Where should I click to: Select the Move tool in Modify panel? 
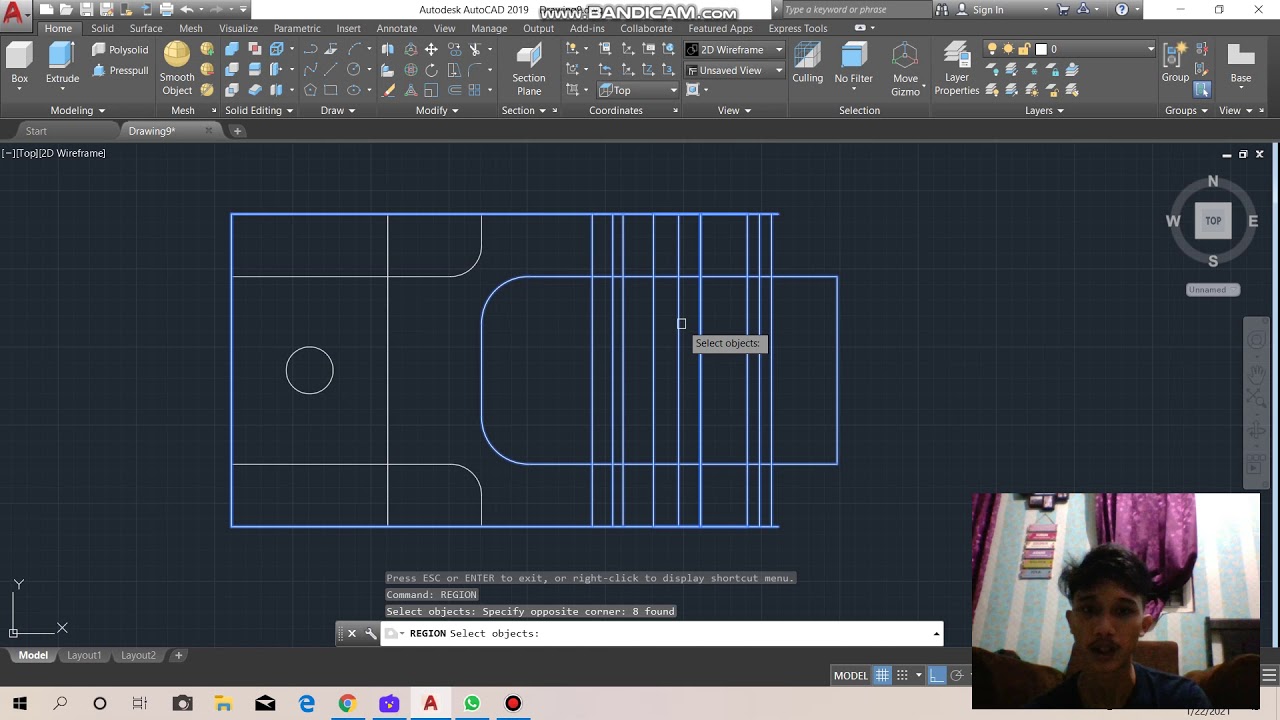tap(431, 49)
